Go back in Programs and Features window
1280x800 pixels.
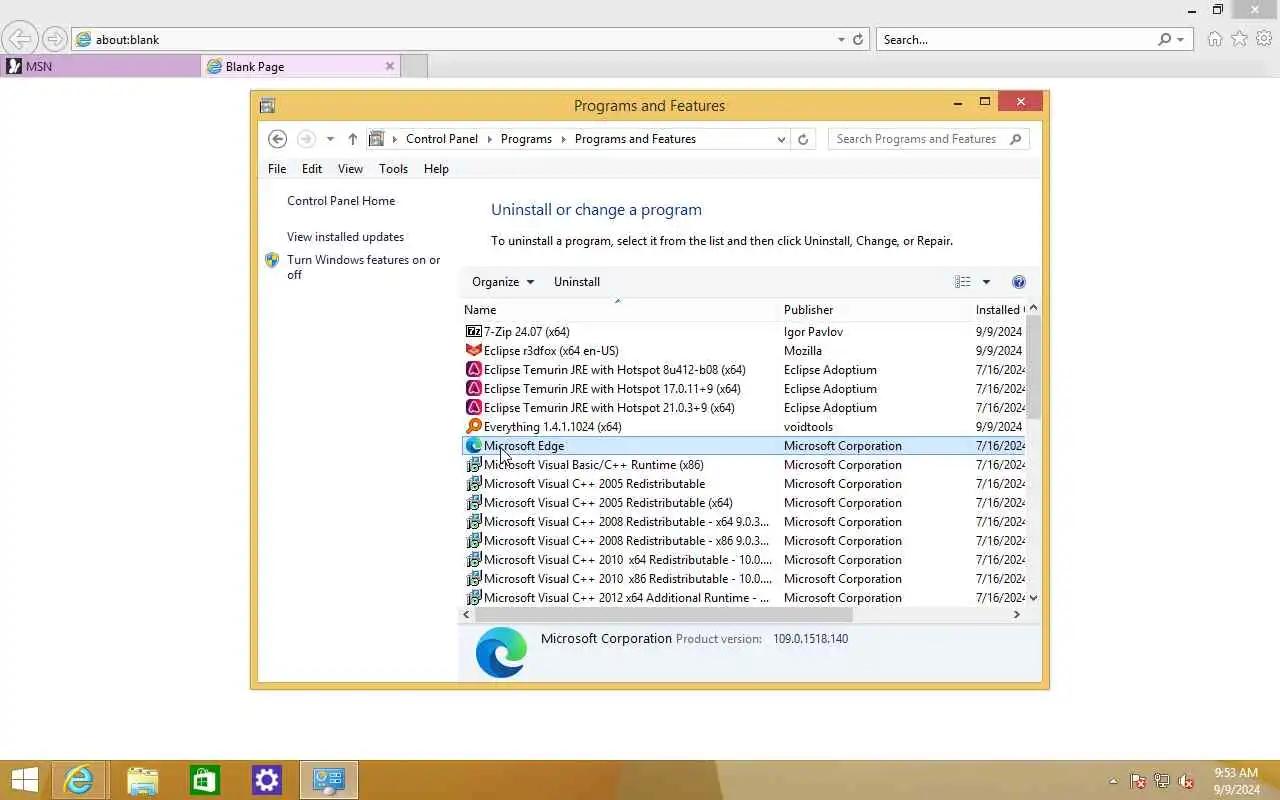coord(278,139)
